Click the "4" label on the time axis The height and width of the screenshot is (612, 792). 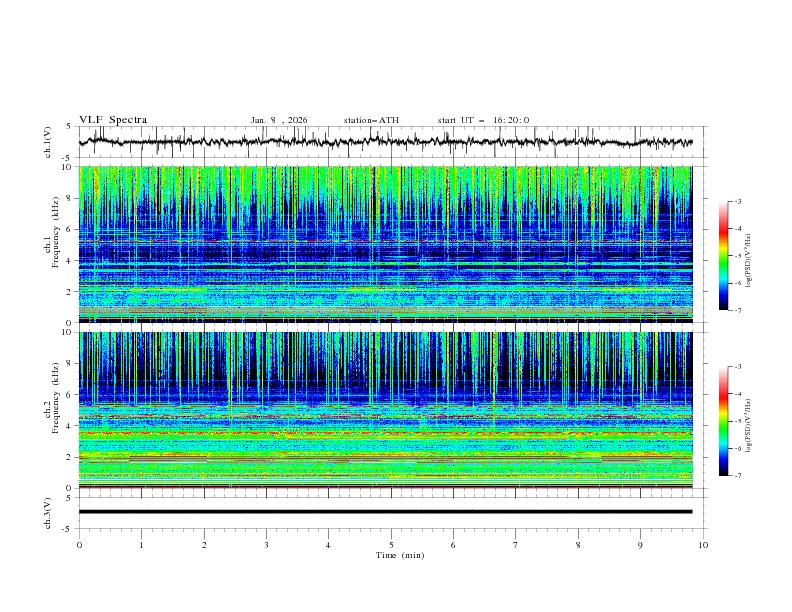[328, 545]
